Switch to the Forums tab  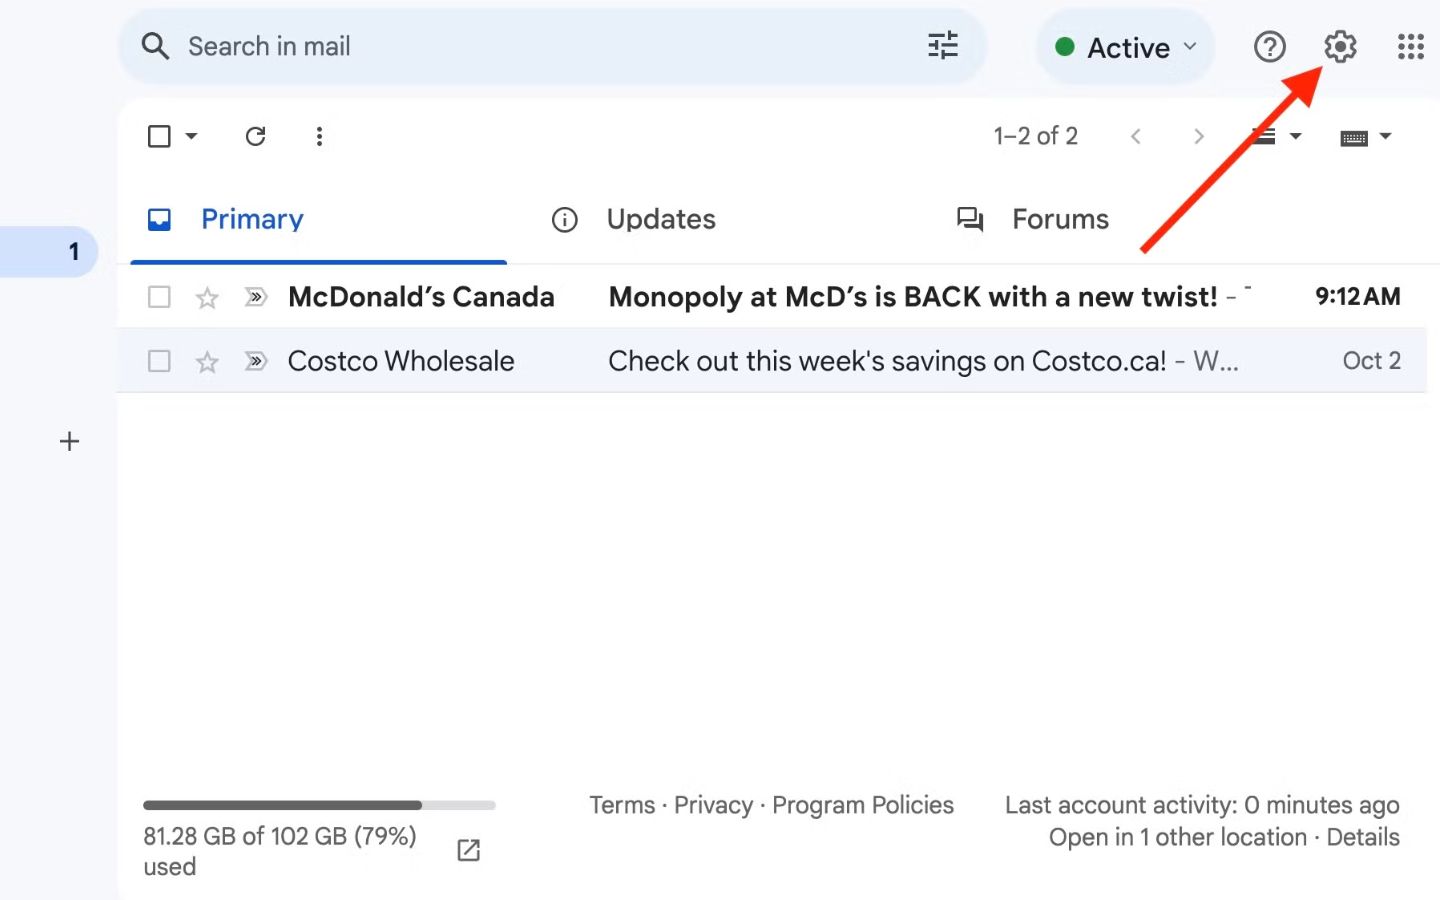1060,219
